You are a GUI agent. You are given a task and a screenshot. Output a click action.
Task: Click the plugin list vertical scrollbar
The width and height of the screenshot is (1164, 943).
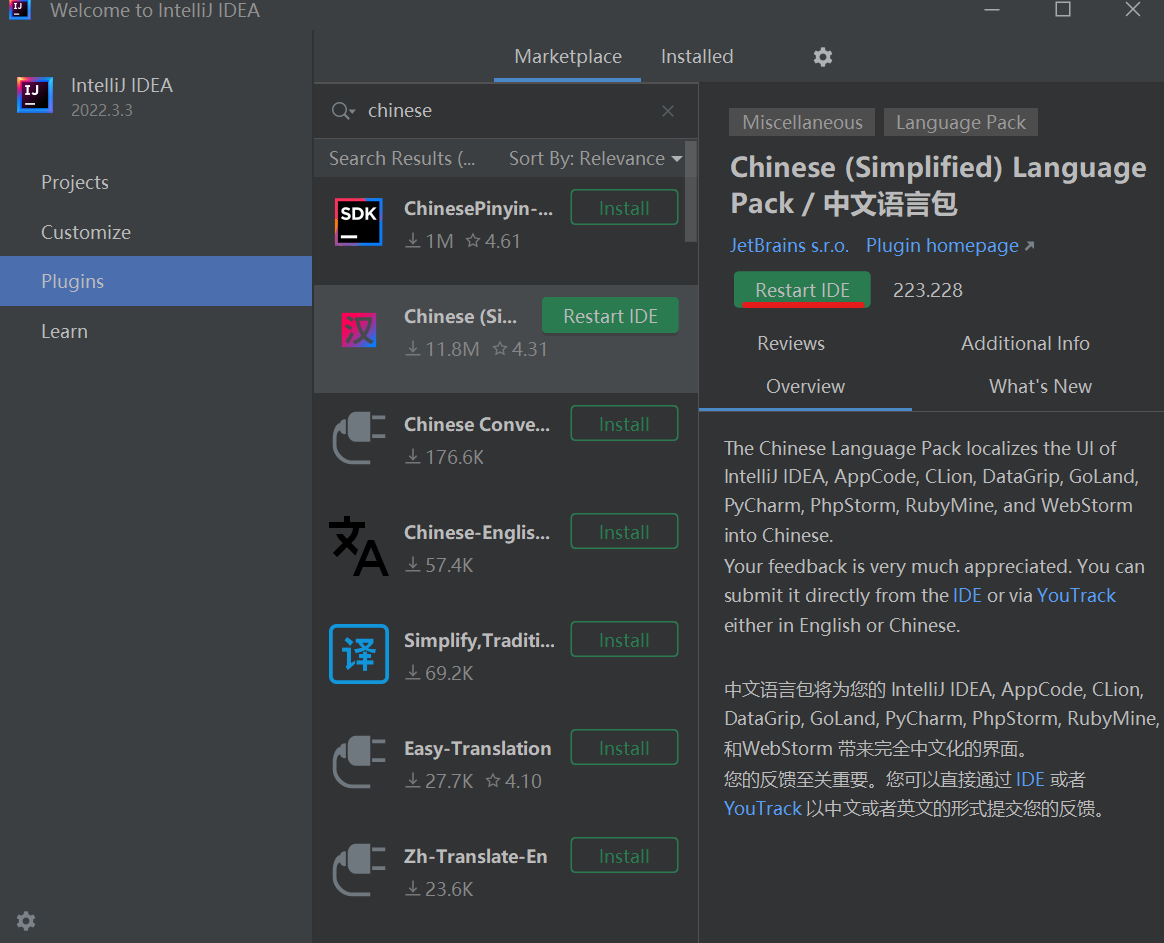pyautogui.click(x=690, y=192)
